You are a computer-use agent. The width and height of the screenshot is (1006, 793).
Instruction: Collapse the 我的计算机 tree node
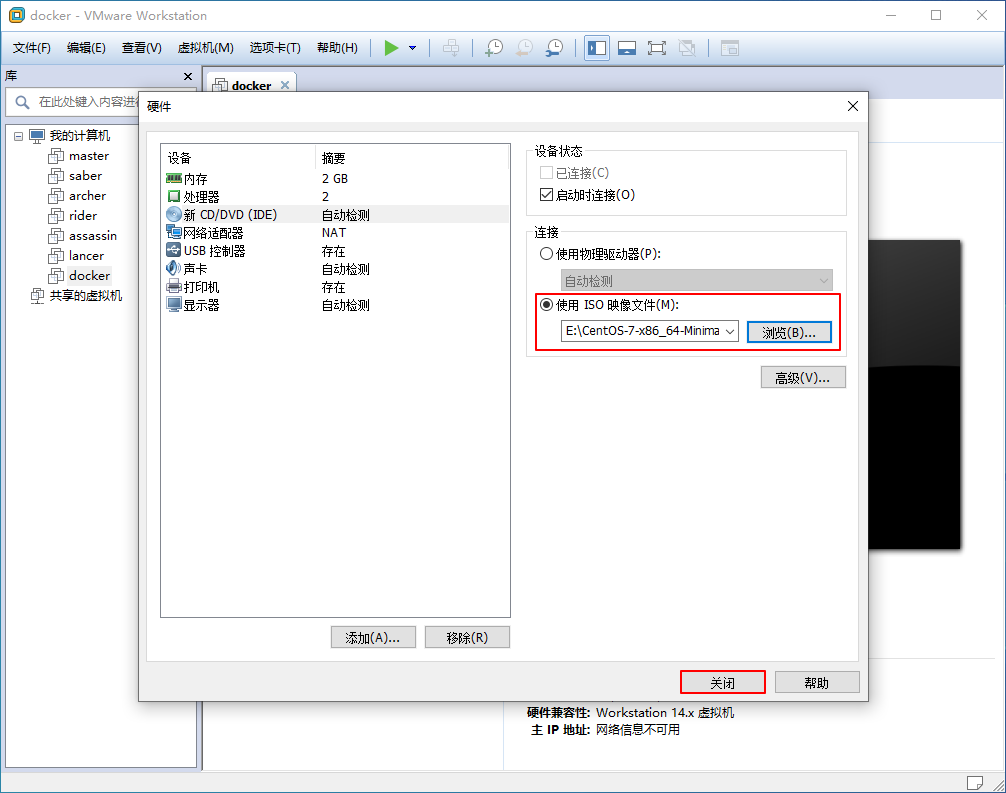click(x=18, y=135)
